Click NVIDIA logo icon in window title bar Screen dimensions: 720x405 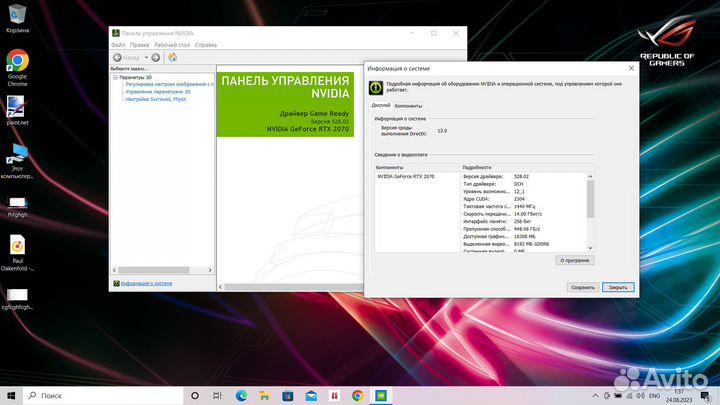[116, 33]
